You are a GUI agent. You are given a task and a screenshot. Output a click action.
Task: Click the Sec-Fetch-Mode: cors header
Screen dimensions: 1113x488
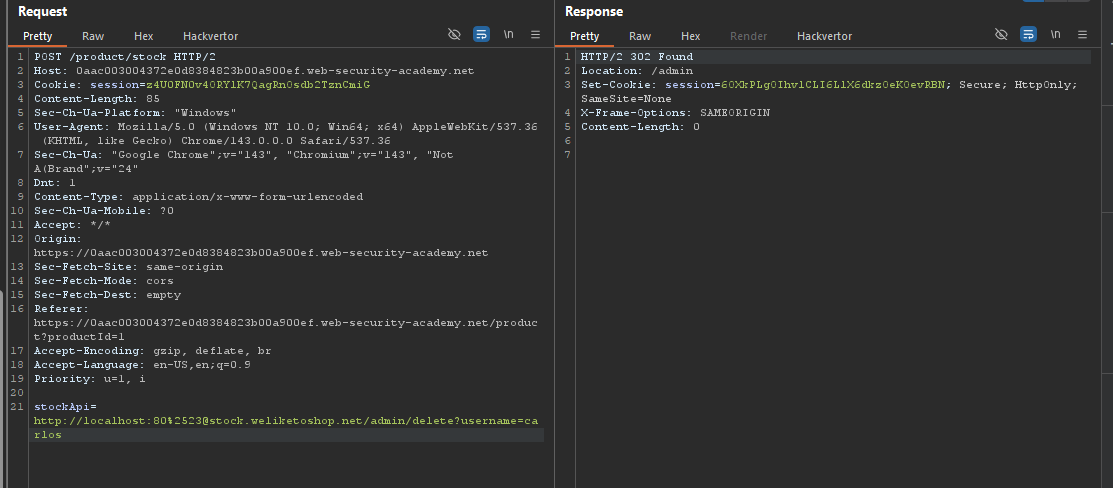click(104, 281)
